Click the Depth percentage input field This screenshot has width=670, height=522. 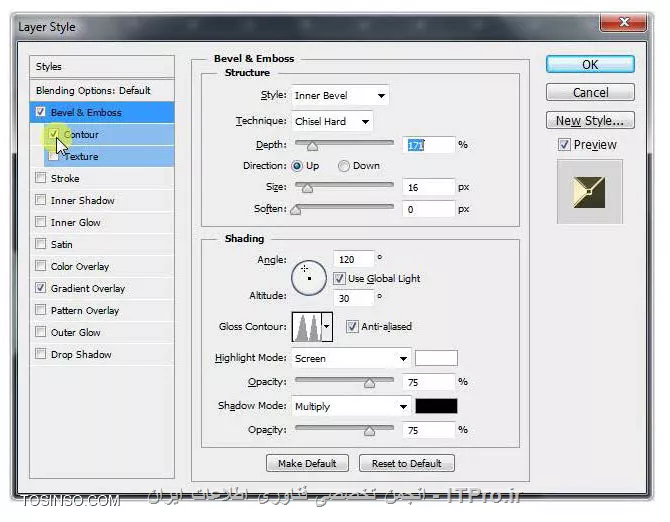428,145
